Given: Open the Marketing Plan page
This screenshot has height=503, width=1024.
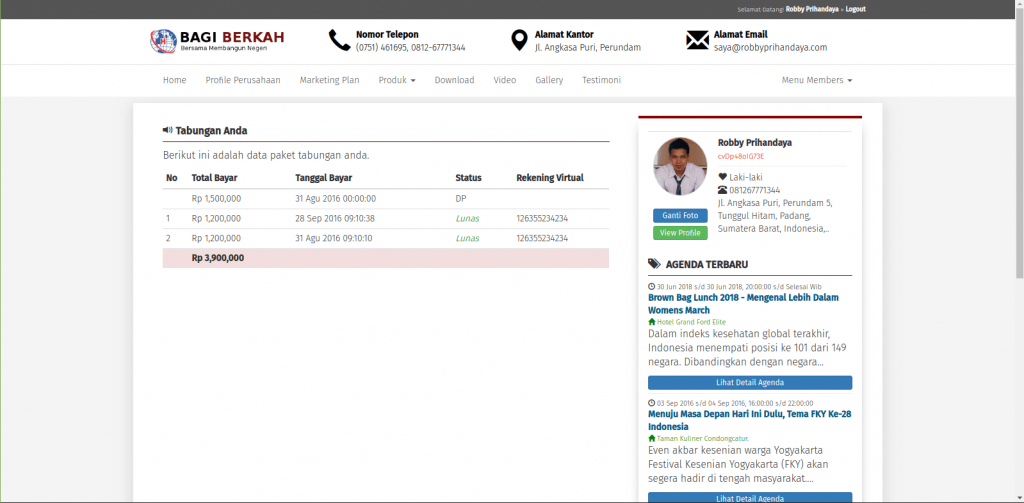Looking at the screenshot, I should (x=329, y=80).
